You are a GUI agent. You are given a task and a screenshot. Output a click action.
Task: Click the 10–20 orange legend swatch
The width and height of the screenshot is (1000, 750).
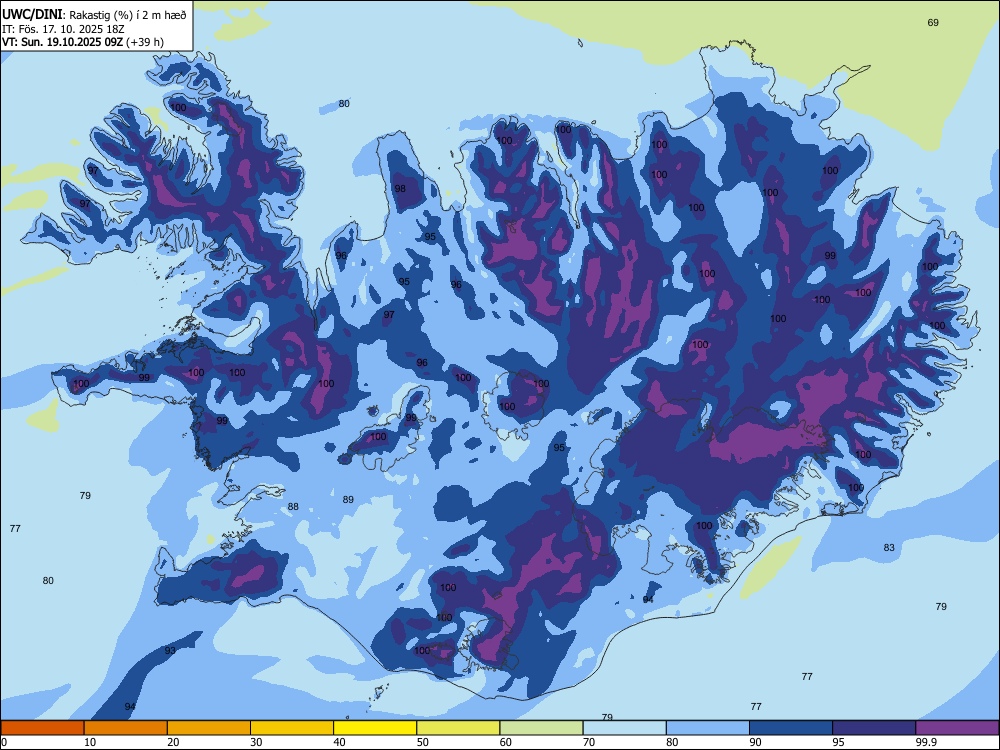pos(126,728)
